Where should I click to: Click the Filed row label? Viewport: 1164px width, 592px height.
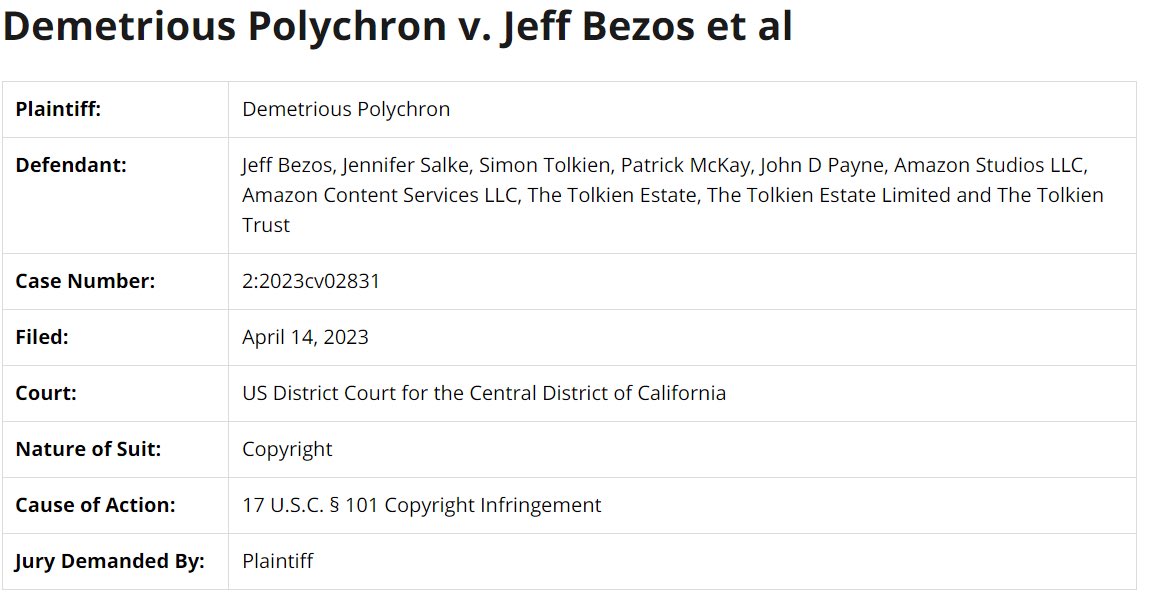click(x=41, y=337)
